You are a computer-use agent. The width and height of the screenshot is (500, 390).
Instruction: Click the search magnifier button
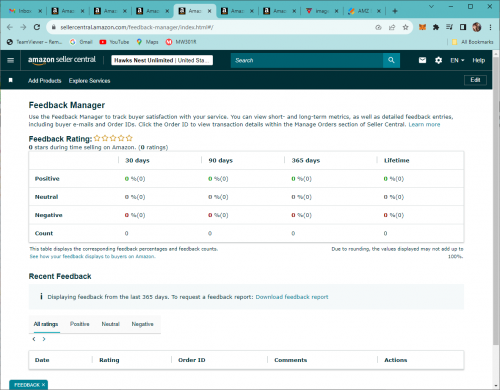[x=391, y=60]
